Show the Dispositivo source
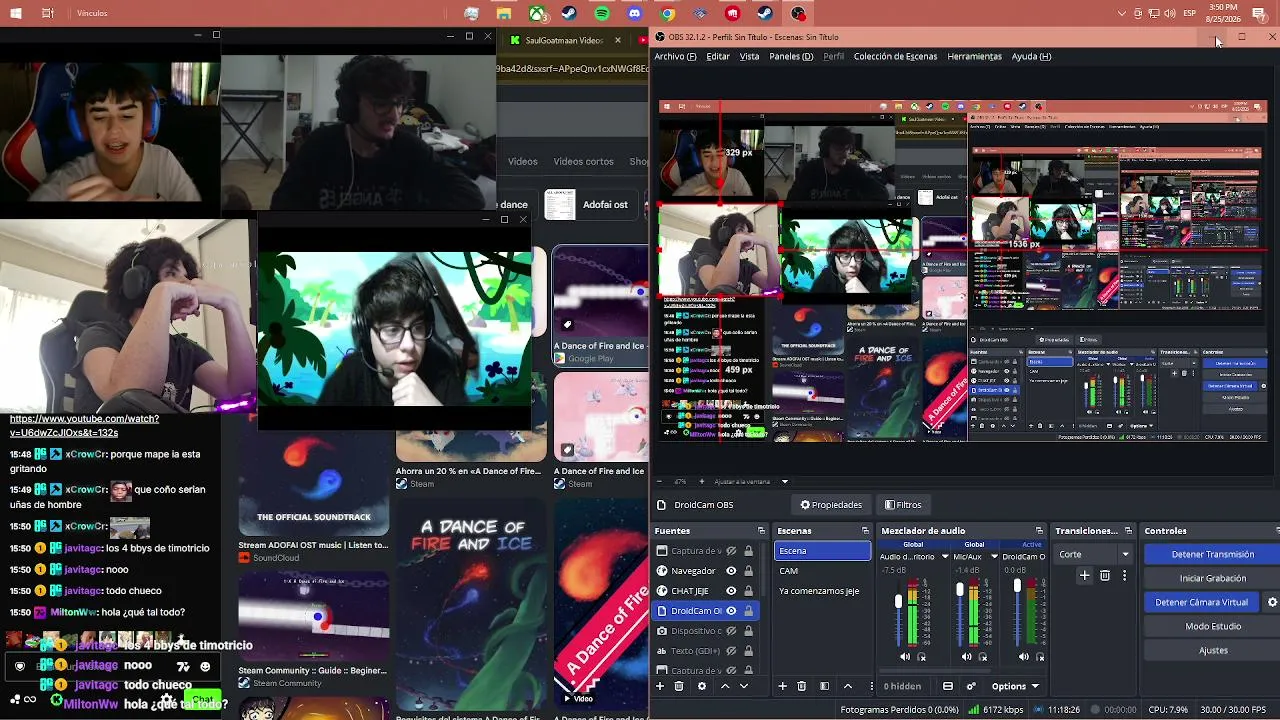The image size is (1280, 720). click(731, 631)
